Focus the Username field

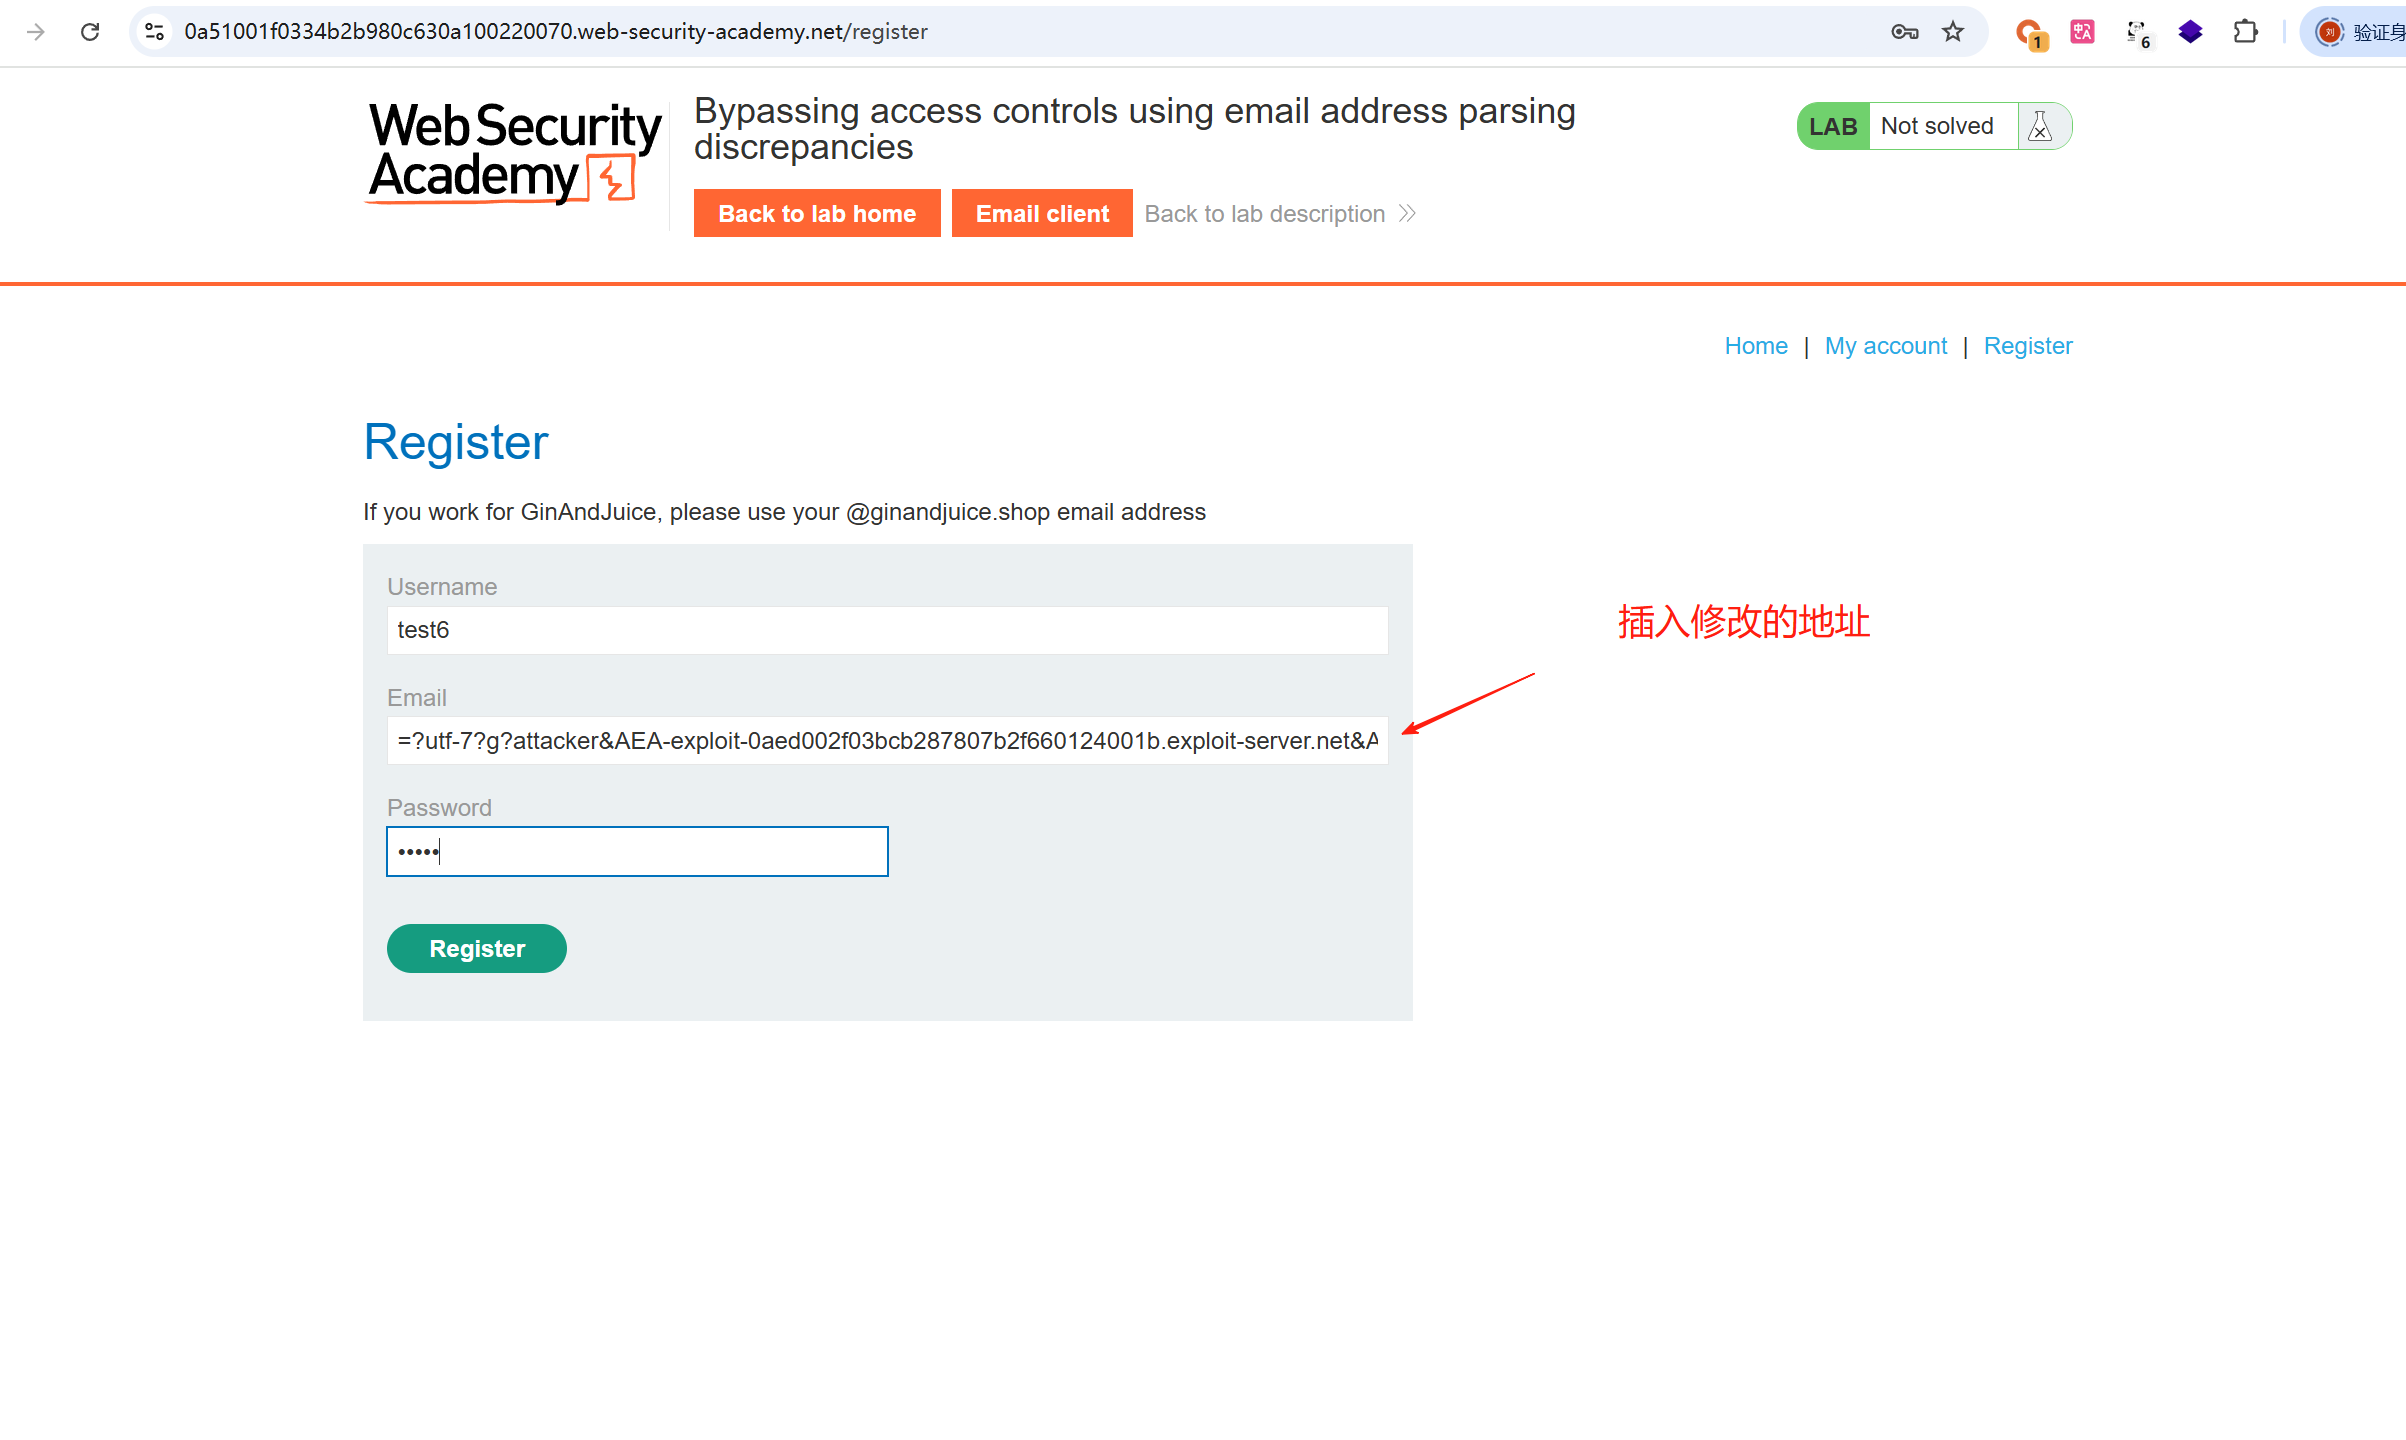point(887,630)
